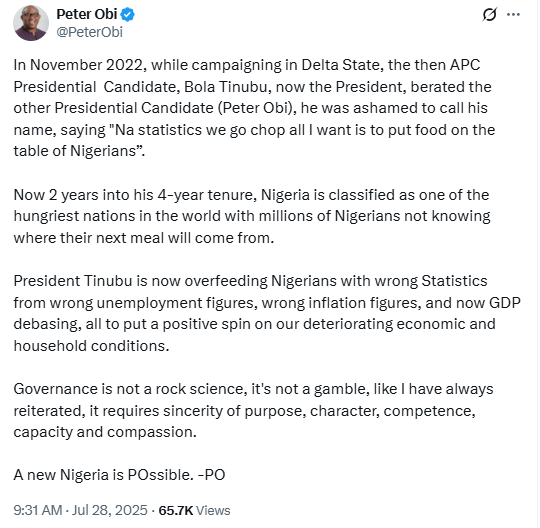
Task: Open Peter Obi's profile picture
Action: 31,23
